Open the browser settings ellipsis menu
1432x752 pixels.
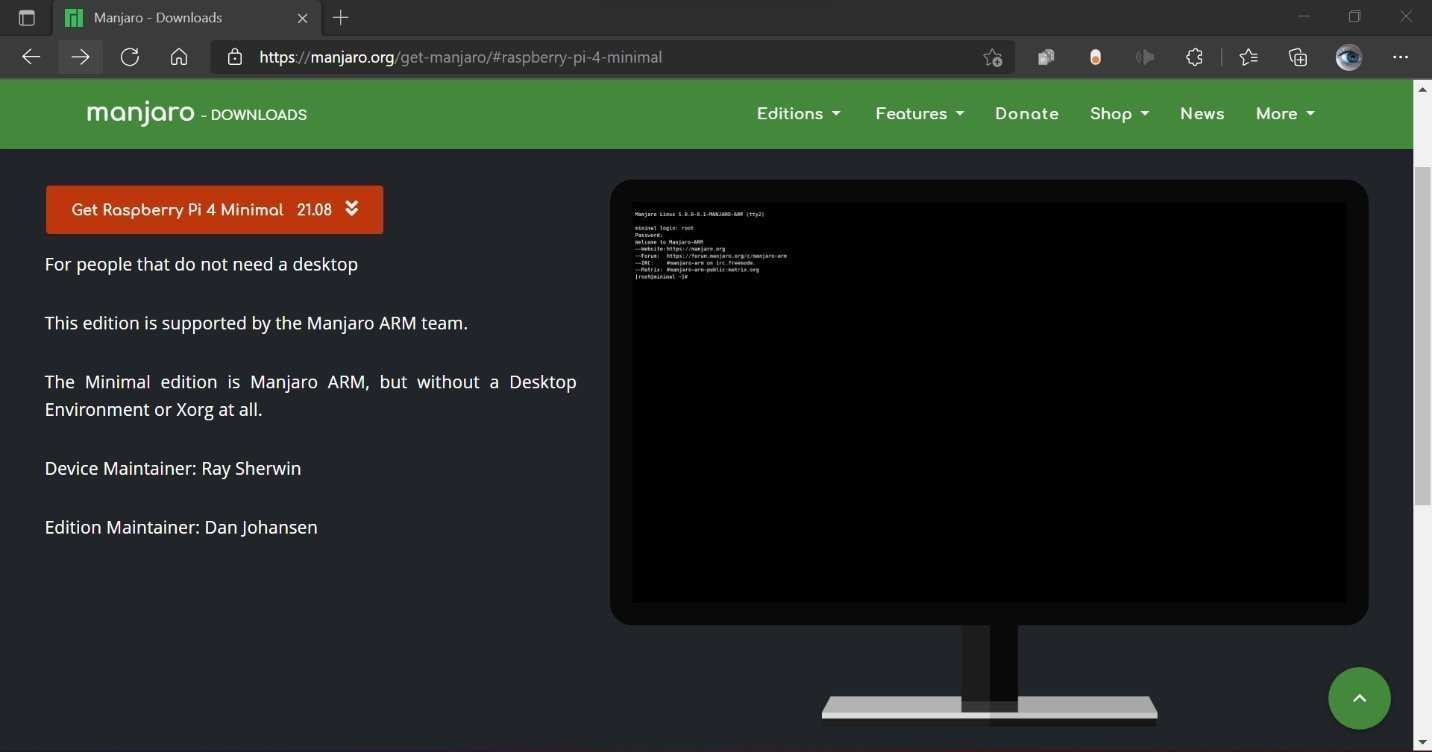1400,57
